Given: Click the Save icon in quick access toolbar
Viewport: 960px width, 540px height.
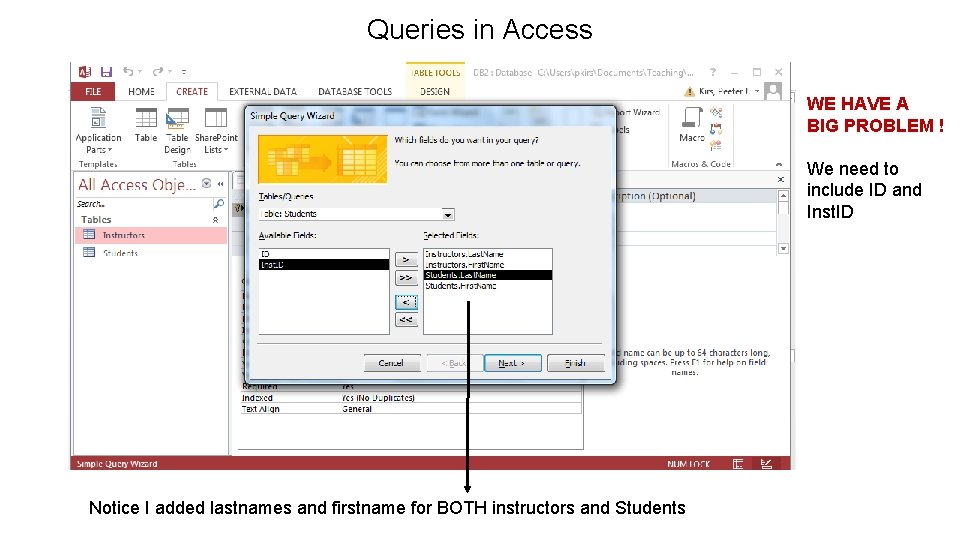Looking at the screenshot, I should click(106, 72).
